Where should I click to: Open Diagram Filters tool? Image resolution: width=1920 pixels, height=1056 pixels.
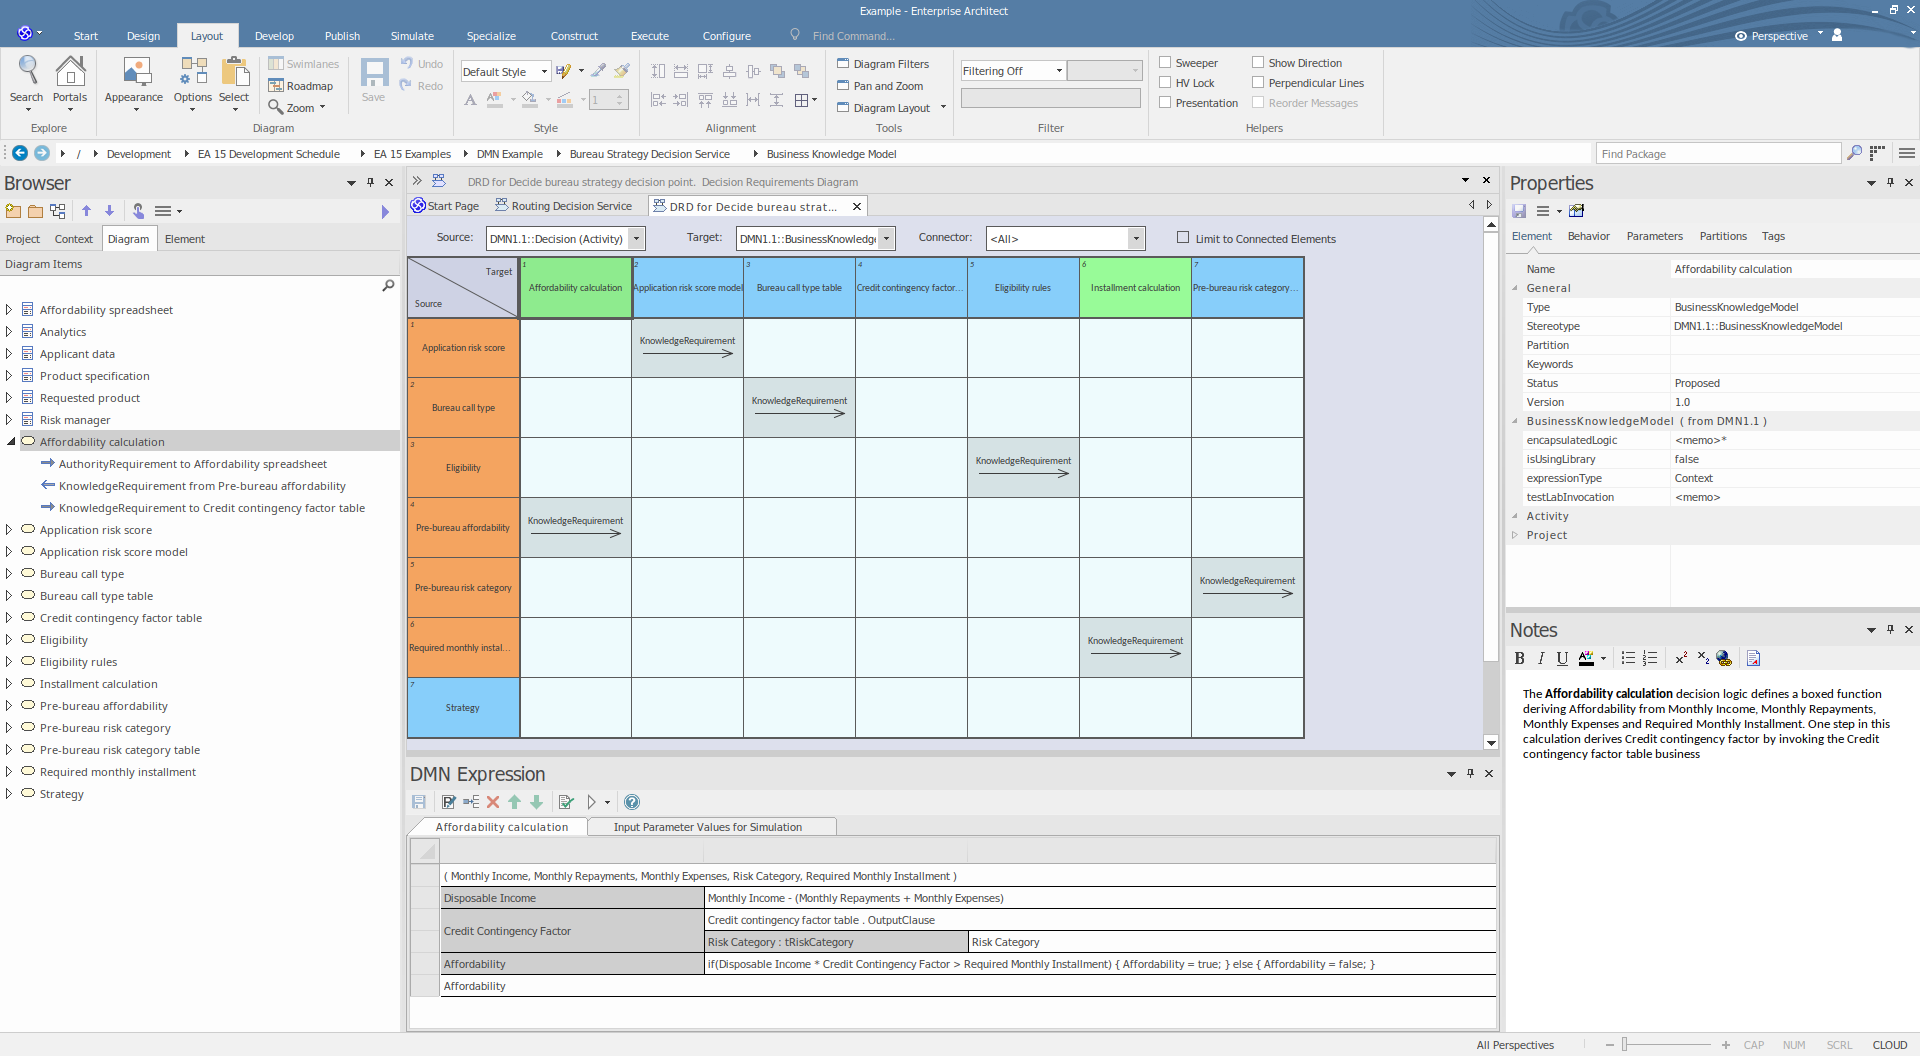[x=883, y=64]
